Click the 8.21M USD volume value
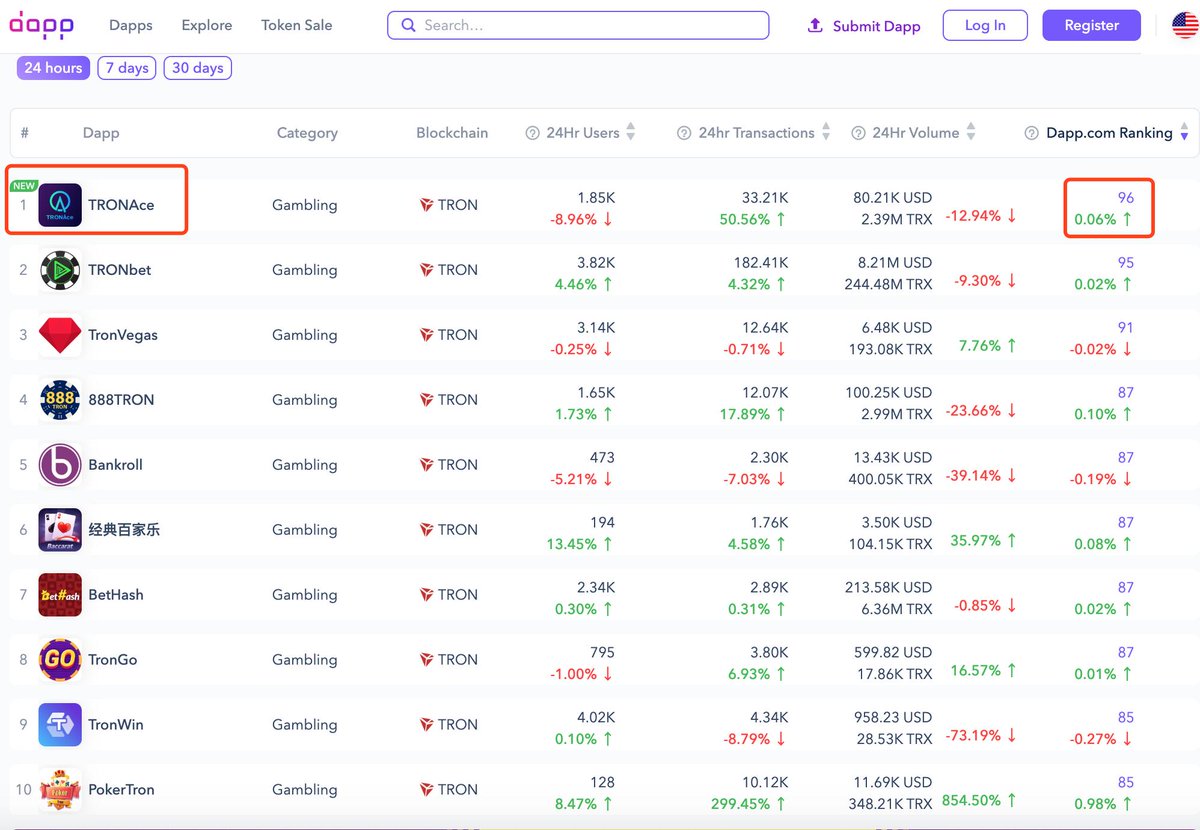This screenshot has height=830, width=1200. point(896,263)
